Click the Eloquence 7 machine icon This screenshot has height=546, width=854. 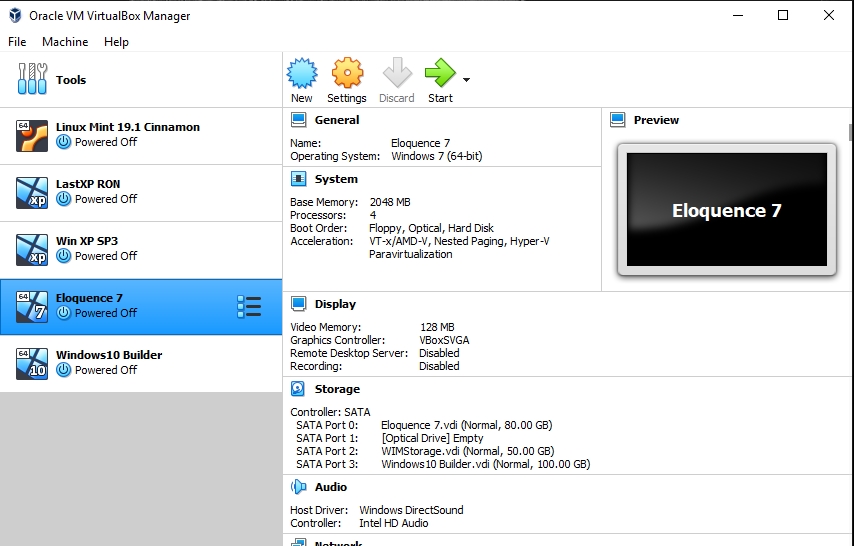pyautogui.click(x=32, y=307)
